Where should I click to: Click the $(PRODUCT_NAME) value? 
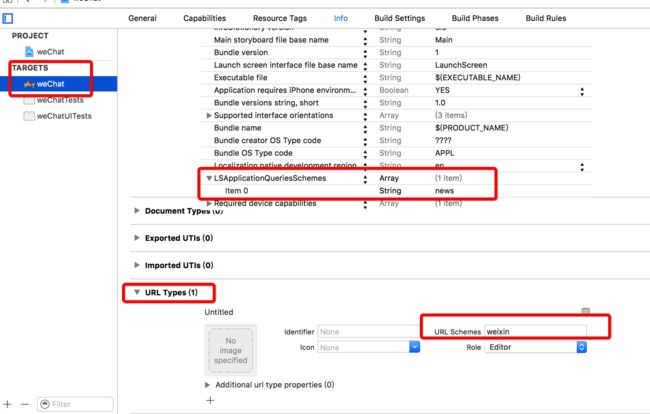click(471, 128)
